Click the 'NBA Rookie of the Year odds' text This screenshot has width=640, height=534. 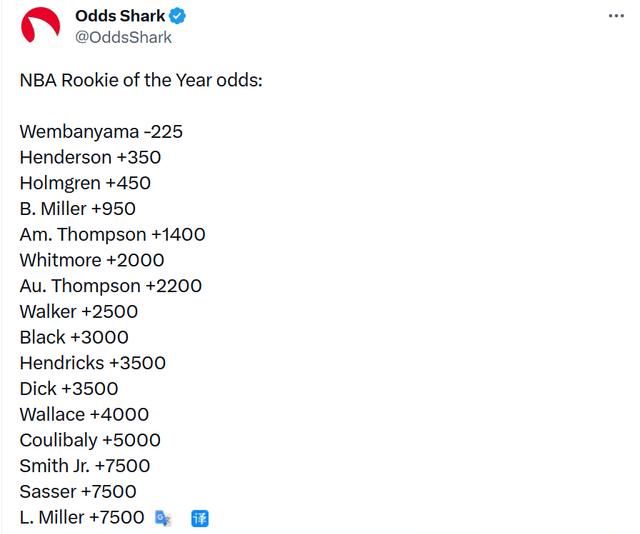[x=141, y=80]
